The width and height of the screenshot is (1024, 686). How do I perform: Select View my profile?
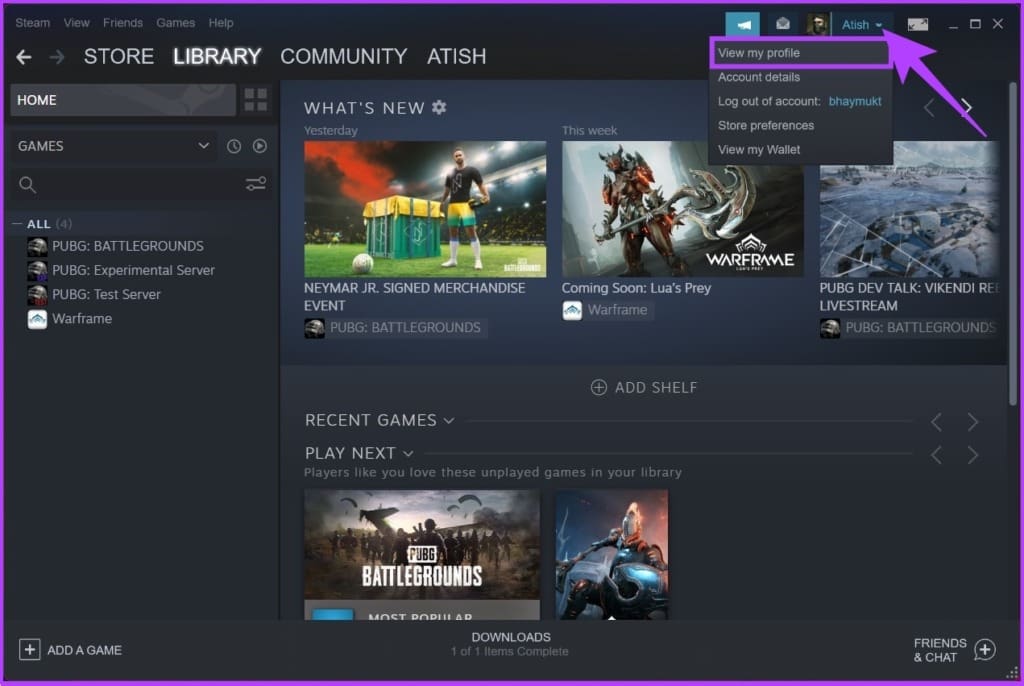click(x=801, y=53)
